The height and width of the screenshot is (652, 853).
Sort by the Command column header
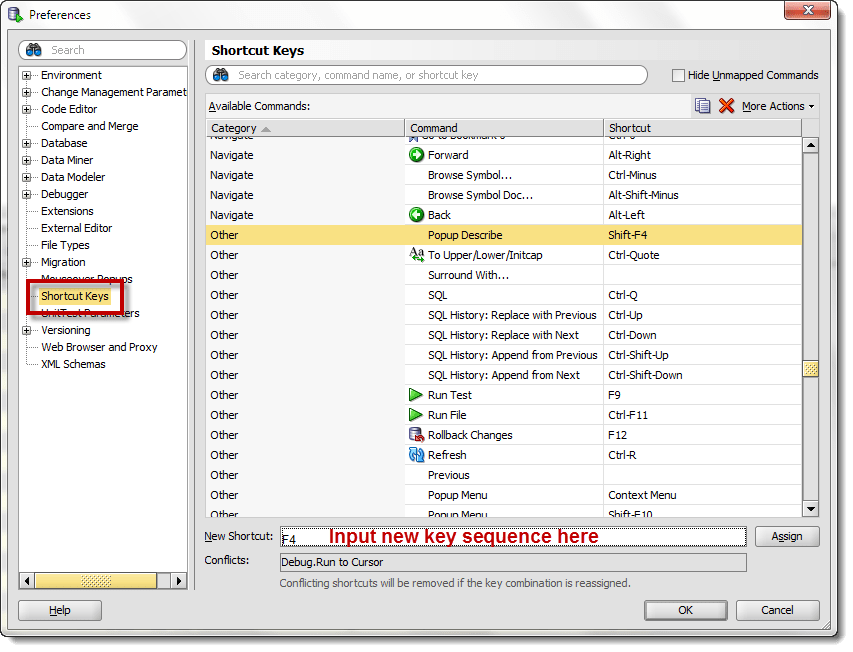click(x=504, y=128)
